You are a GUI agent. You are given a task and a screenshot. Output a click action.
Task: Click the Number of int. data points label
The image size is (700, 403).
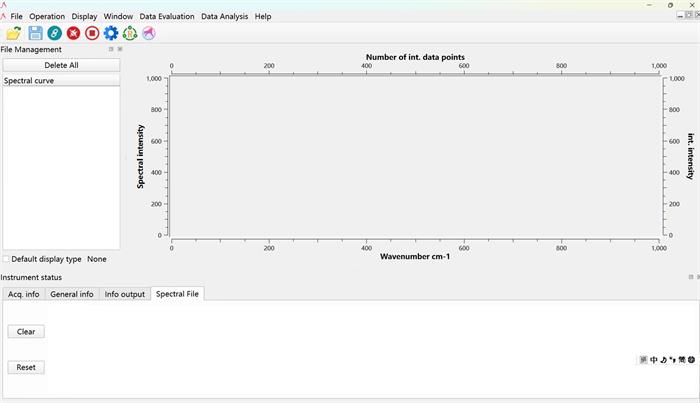coord(415,57)
